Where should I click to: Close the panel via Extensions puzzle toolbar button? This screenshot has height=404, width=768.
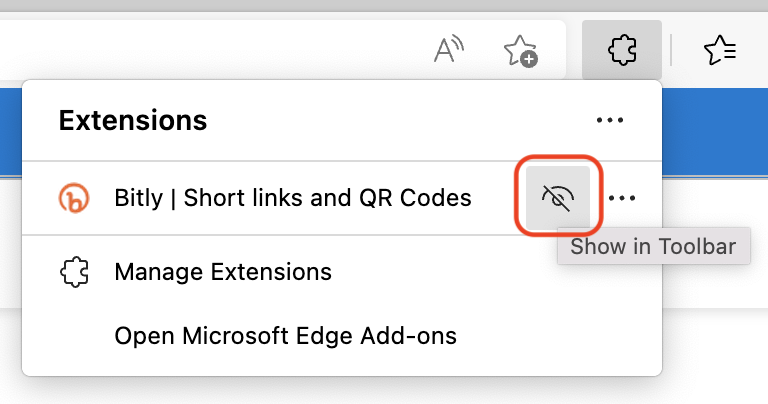(622, 49)
